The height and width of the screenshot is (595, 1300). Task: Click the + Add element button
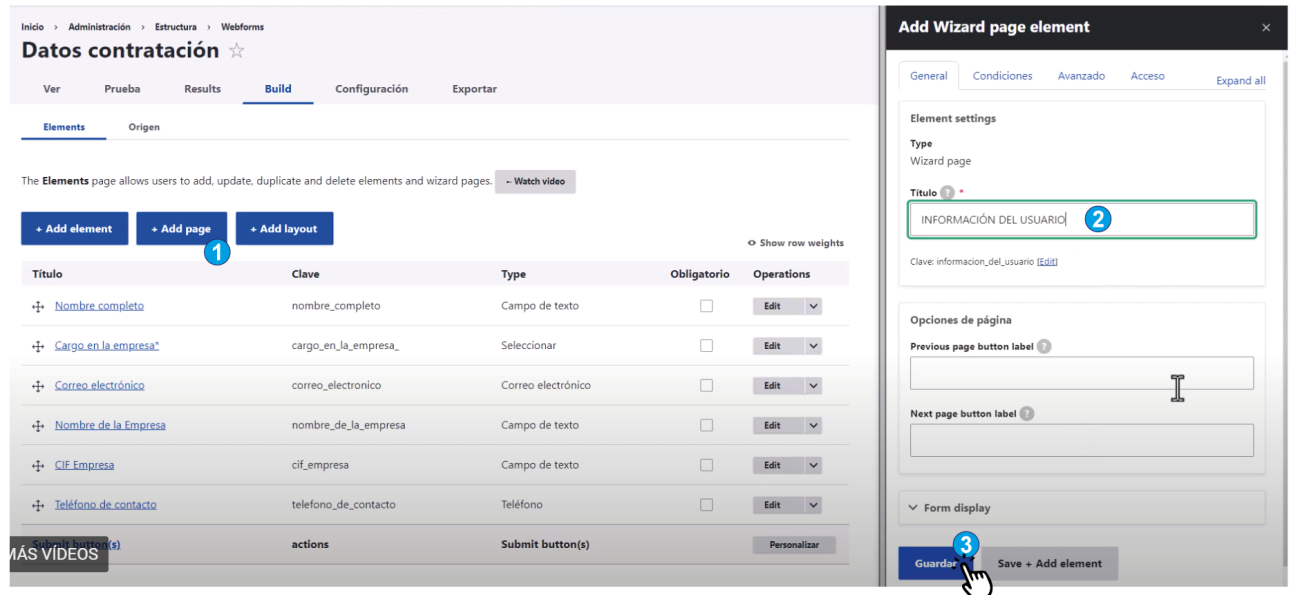[x=74, y=229]
